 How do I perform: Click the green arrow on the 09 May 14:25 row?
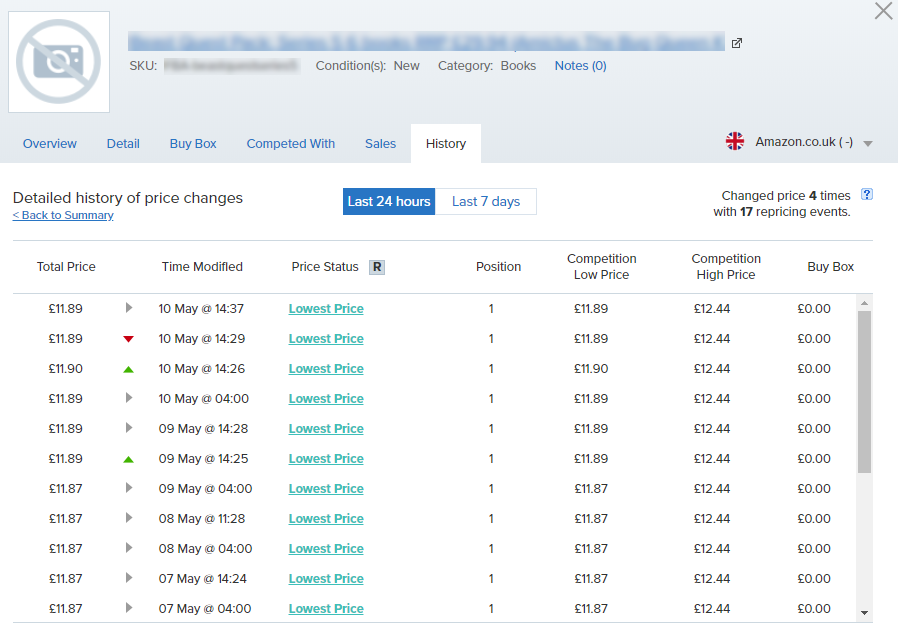click(x=128, y=458)
